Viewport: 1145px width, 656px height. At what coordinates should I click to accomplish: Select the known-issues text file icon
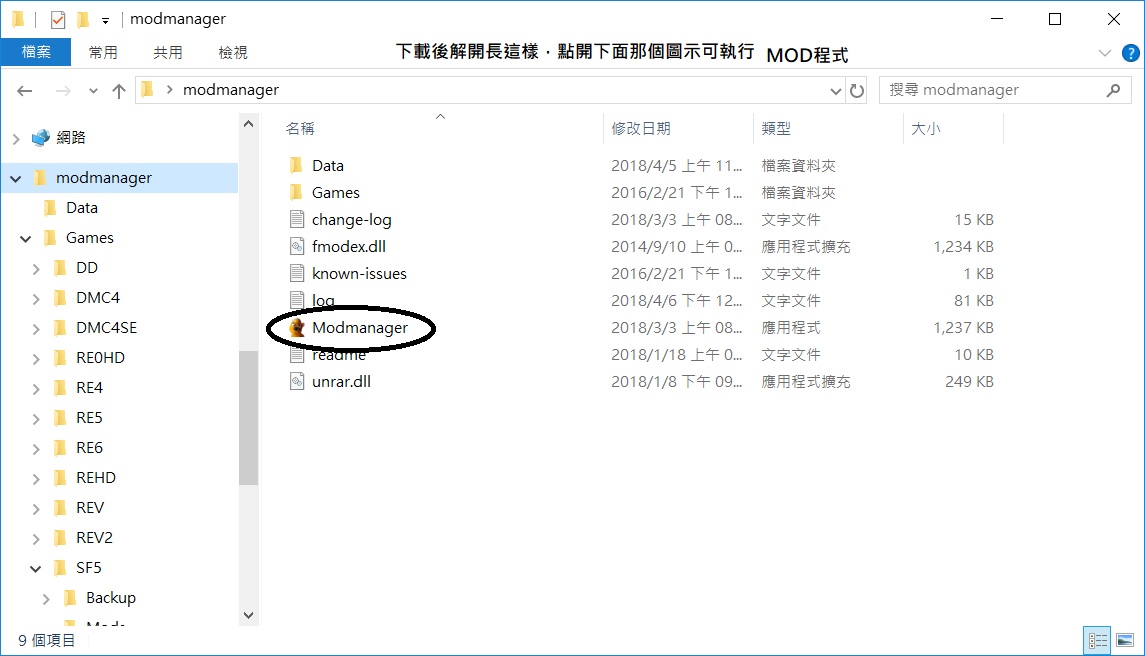click(296, 273)
